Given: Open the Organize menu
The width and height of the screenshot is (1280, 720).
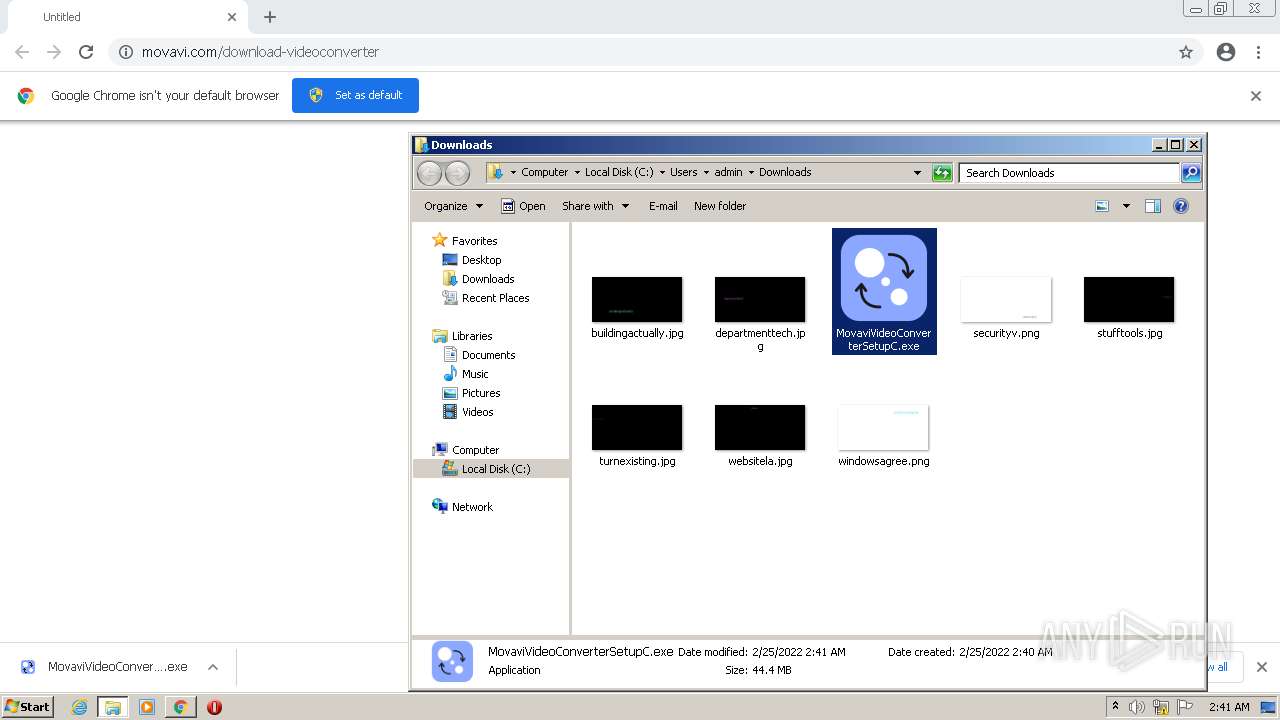Looking at the screenshot, I should coord(453,206).
